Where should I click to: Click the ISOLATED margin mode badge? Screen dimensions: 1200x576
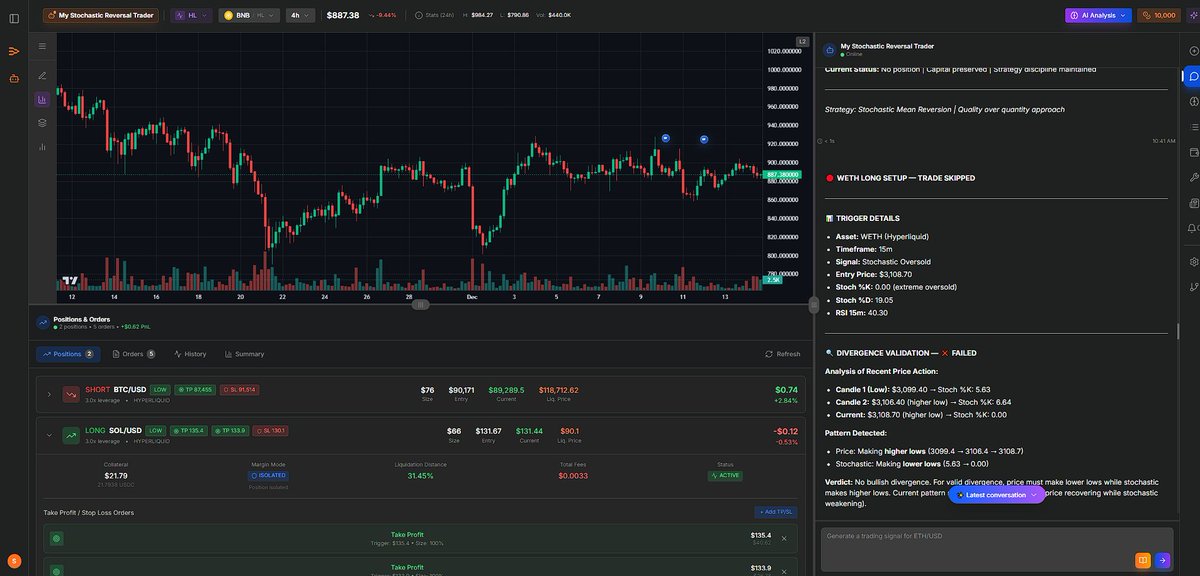pos(267,475)
